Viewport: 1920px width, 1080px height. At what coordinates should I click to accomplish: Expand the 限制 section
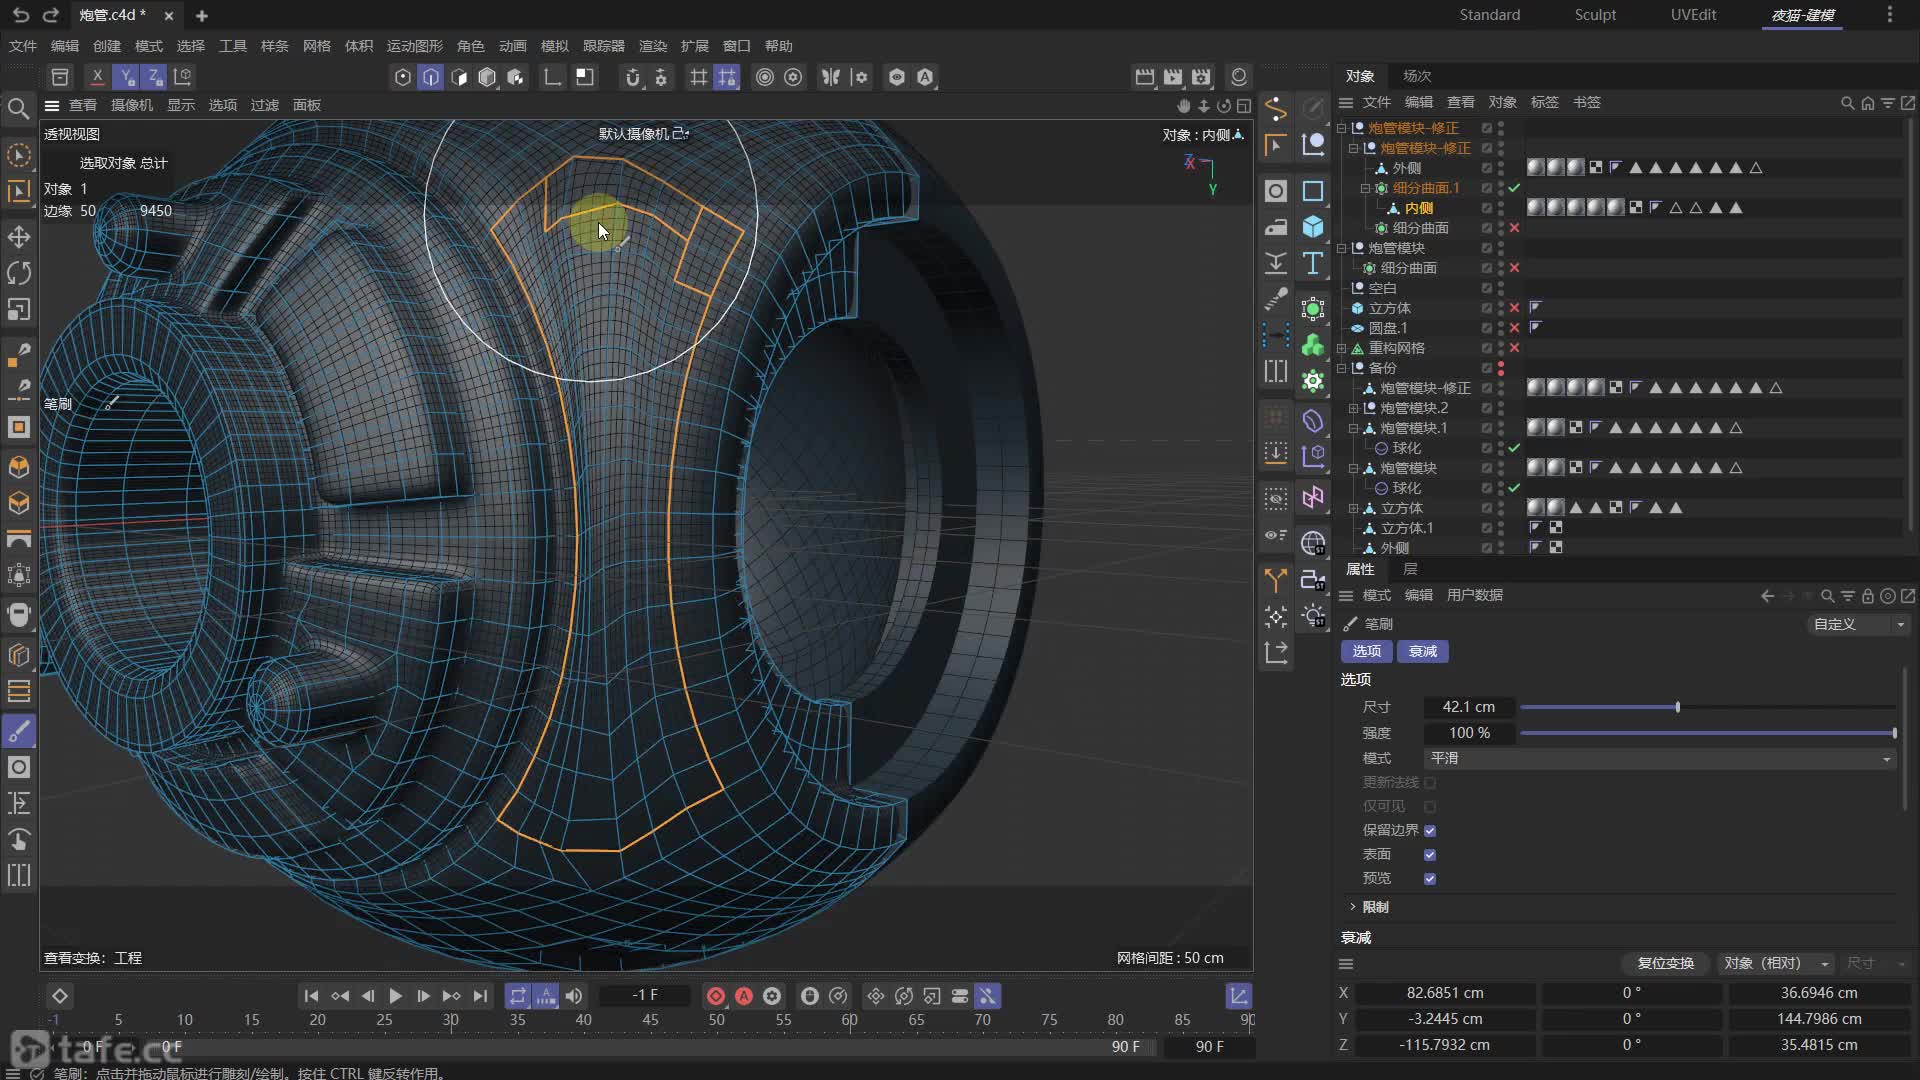point(1353,907)
